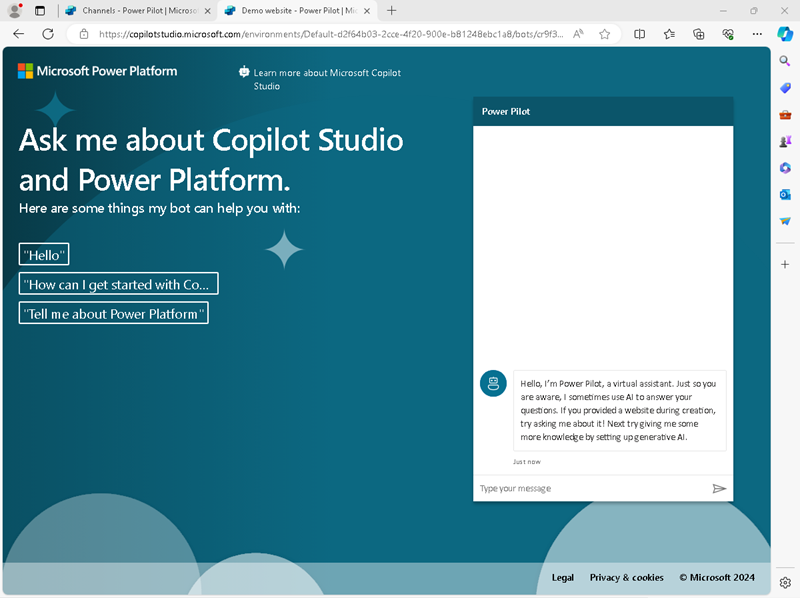The image size is (800, 598).
Task: Click the Type your message field
Action: pyautogui.click(x=592, y=488)
